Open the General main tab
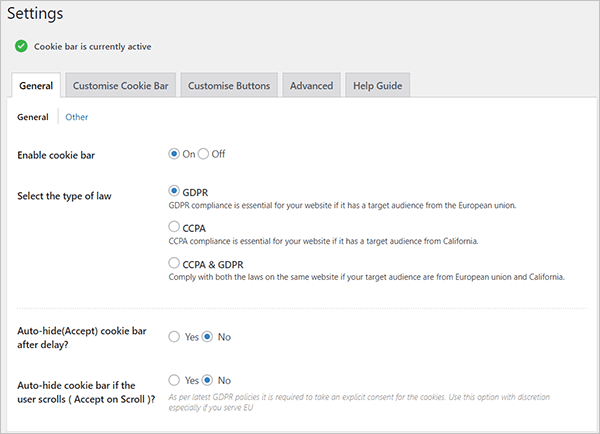The width and height of the screenshot is (600, 434). [36, 85]
